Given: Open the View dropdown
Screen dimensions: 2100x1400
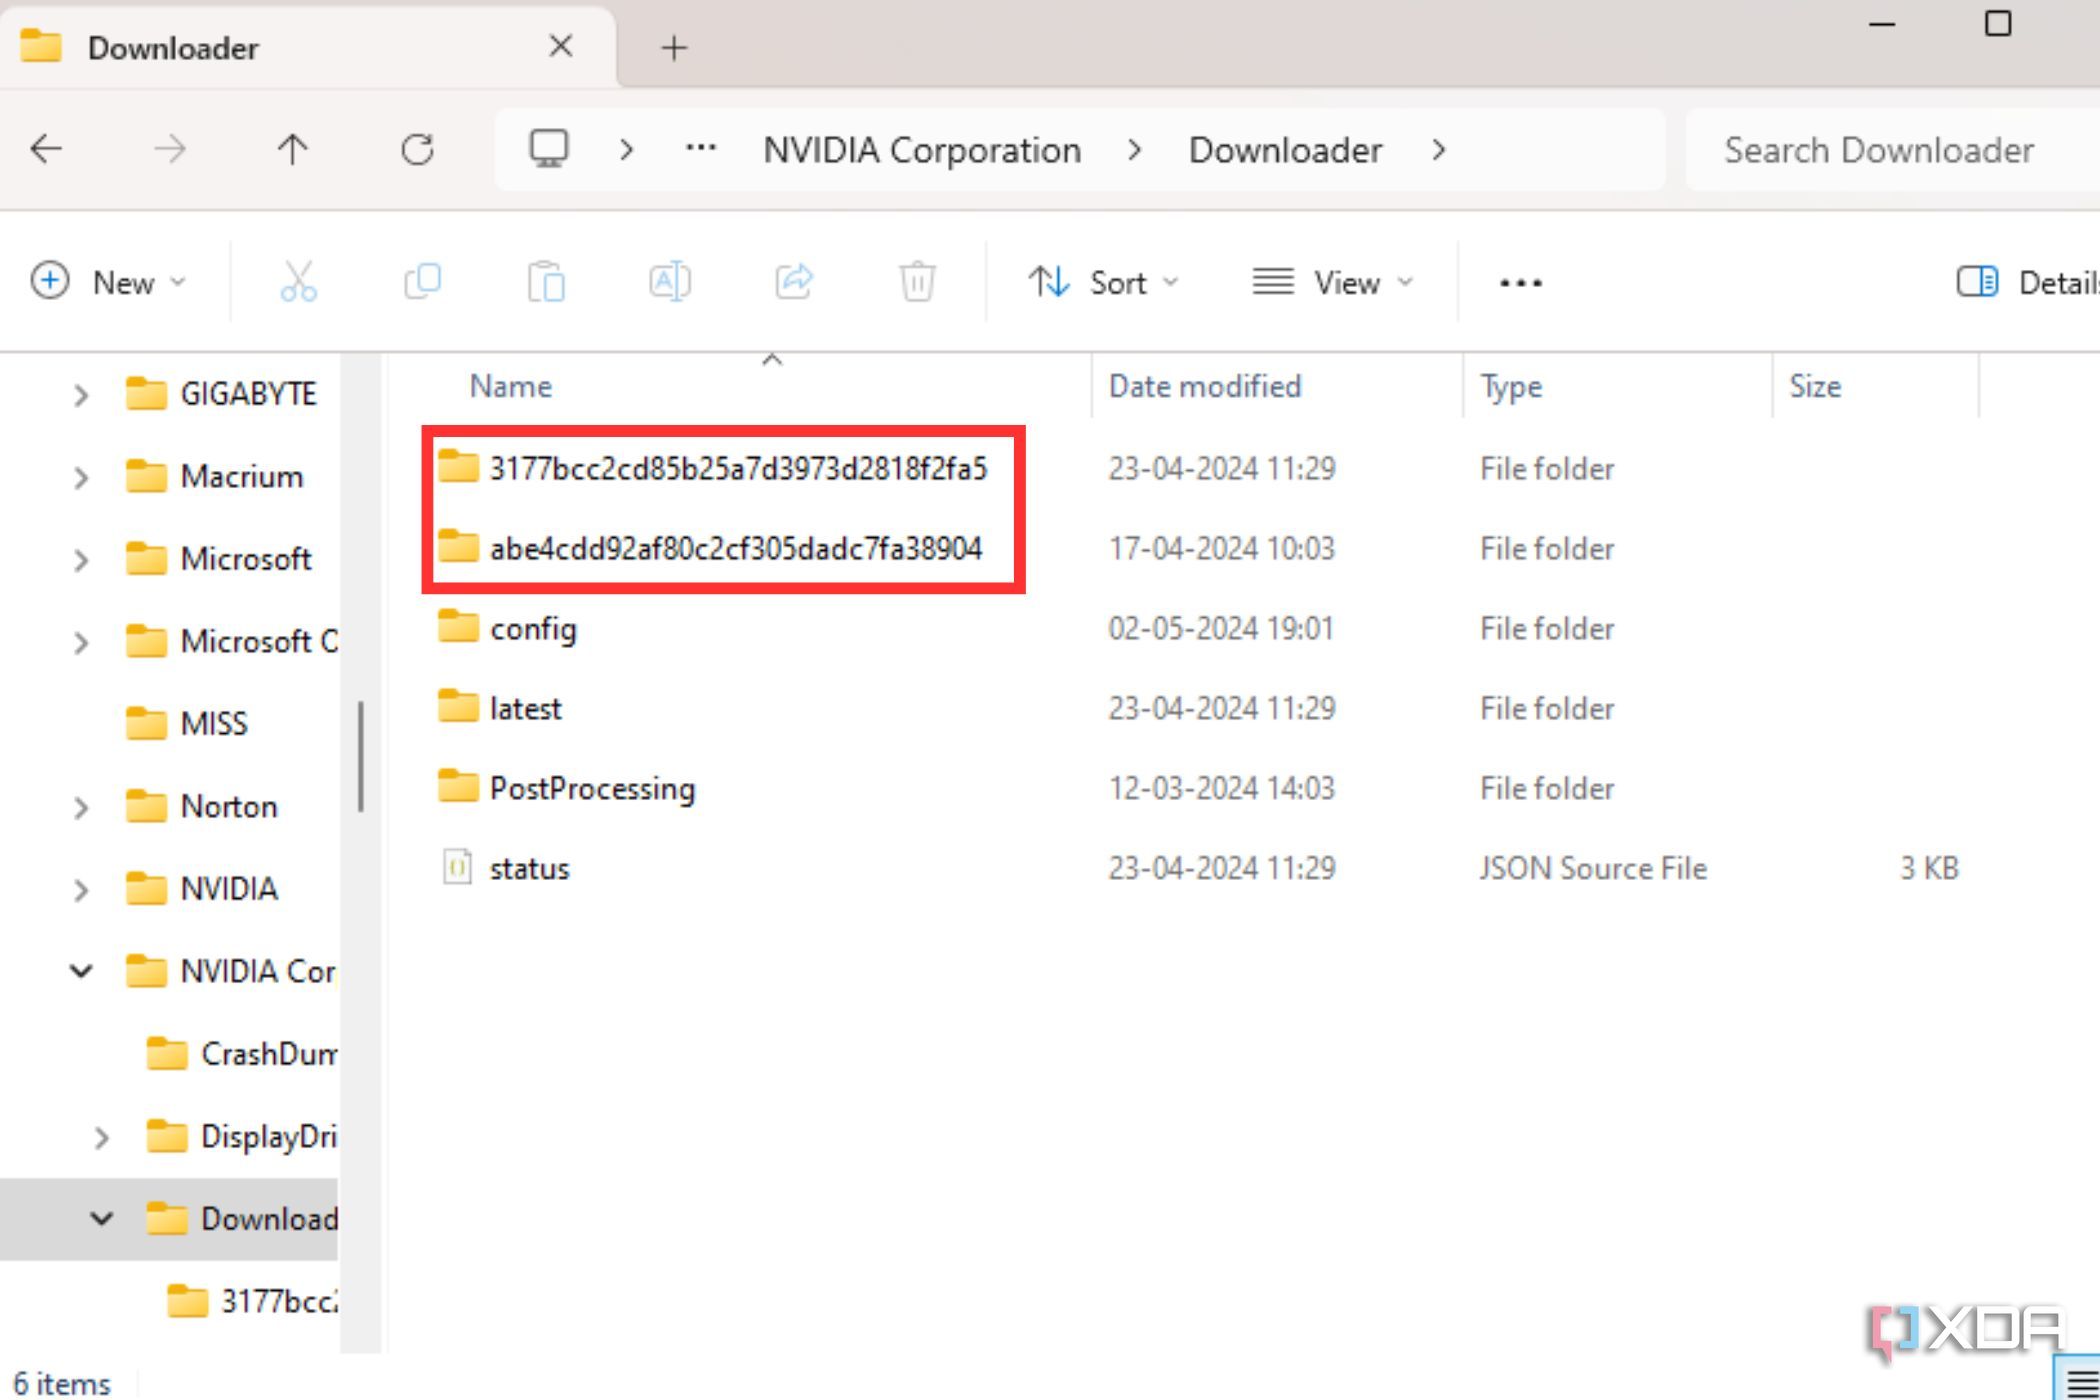Looking at the screenshot, I should click(1333, 282).
